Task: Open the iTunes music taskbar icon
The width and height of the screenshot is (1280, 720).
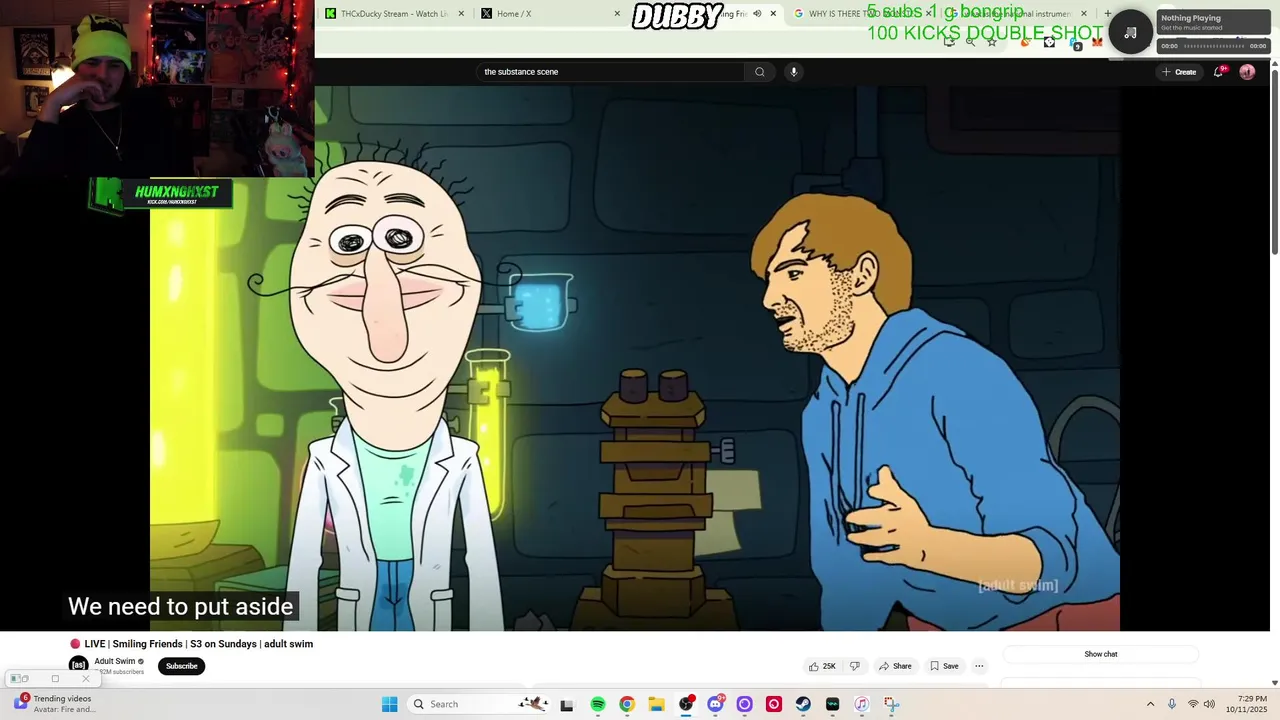Action: pos(862,704)
